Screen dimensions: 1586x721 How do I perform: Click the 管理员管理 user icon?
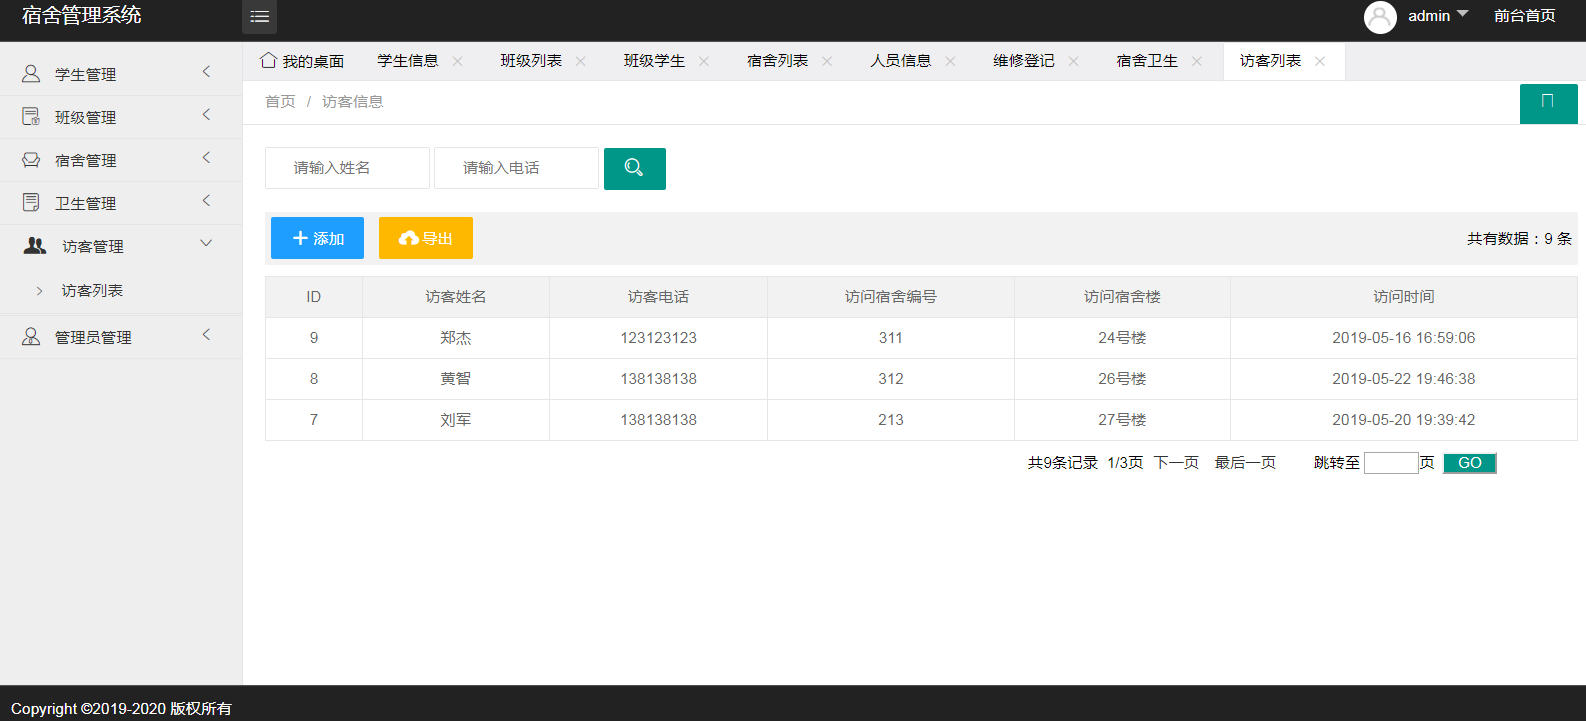31,337
